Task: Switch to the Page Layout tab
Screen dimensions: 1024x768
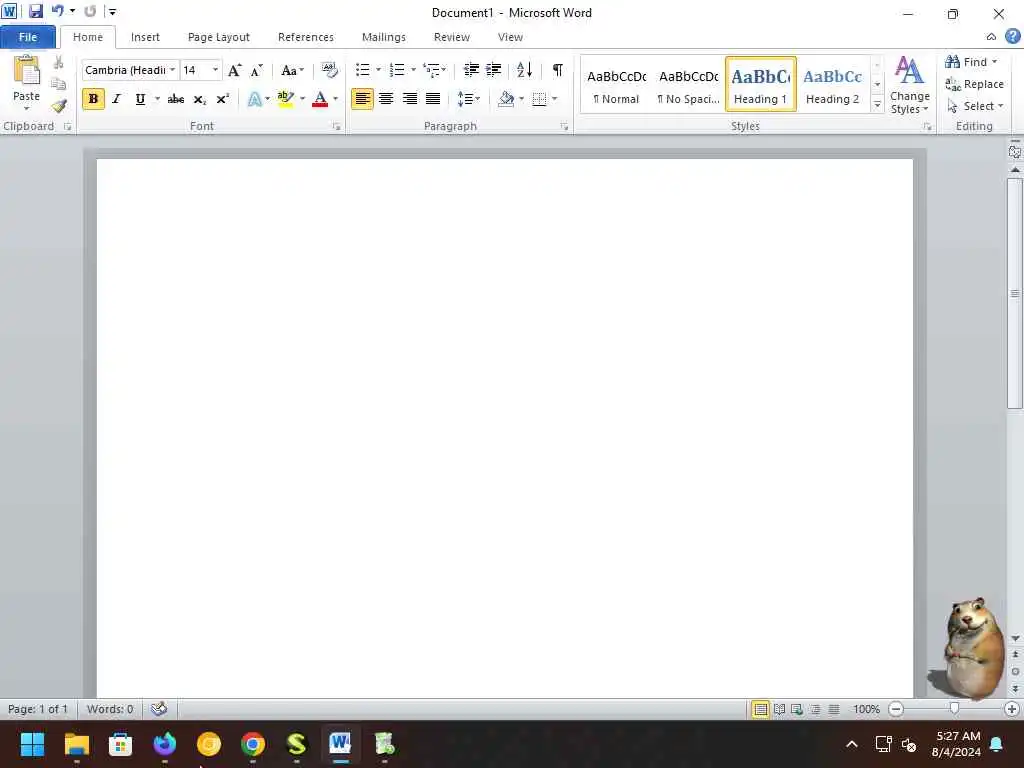Action: (219, 37)
